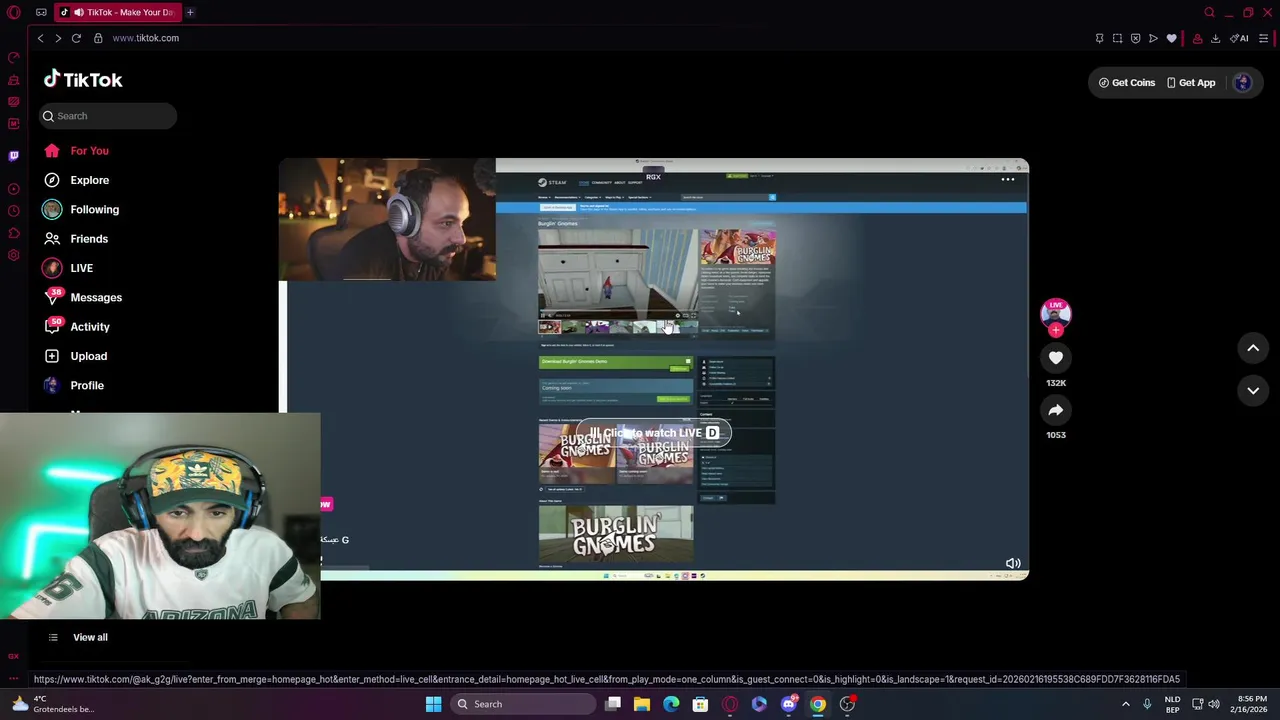1280x720 pixels.
Task: Click the Get Coins button
Action: [1126, 83]
